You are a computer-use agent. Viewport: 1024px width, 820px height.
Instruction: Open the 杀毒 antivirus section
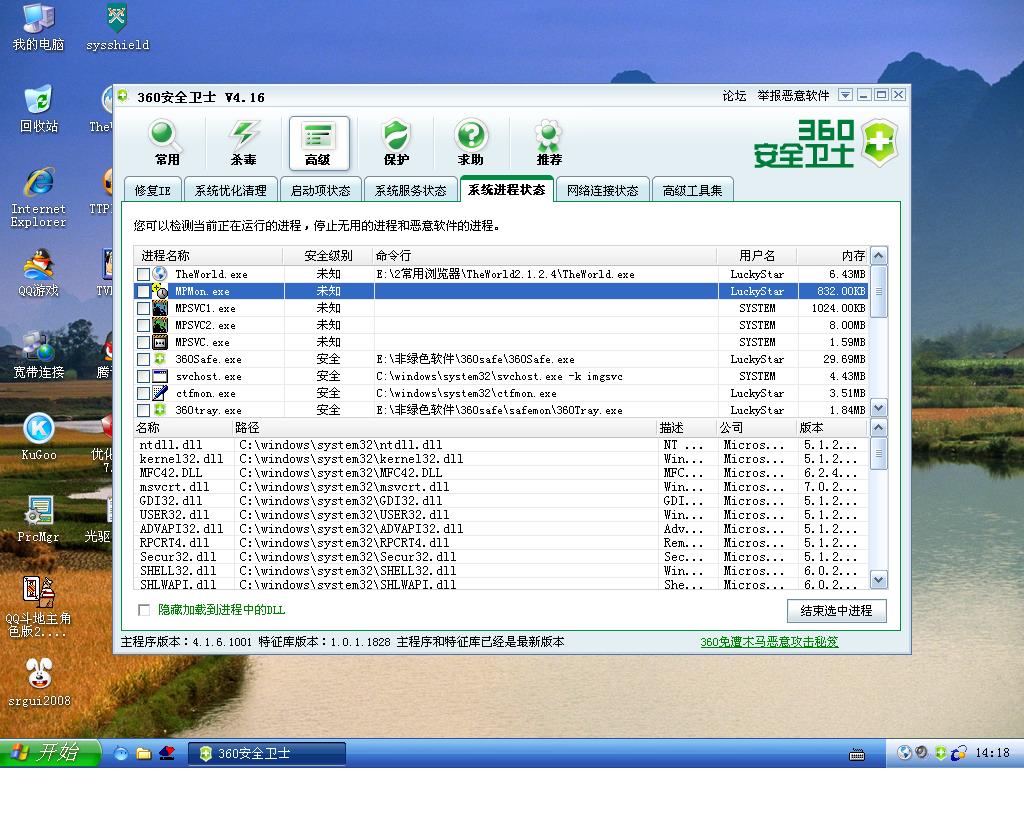click(243, 143)
